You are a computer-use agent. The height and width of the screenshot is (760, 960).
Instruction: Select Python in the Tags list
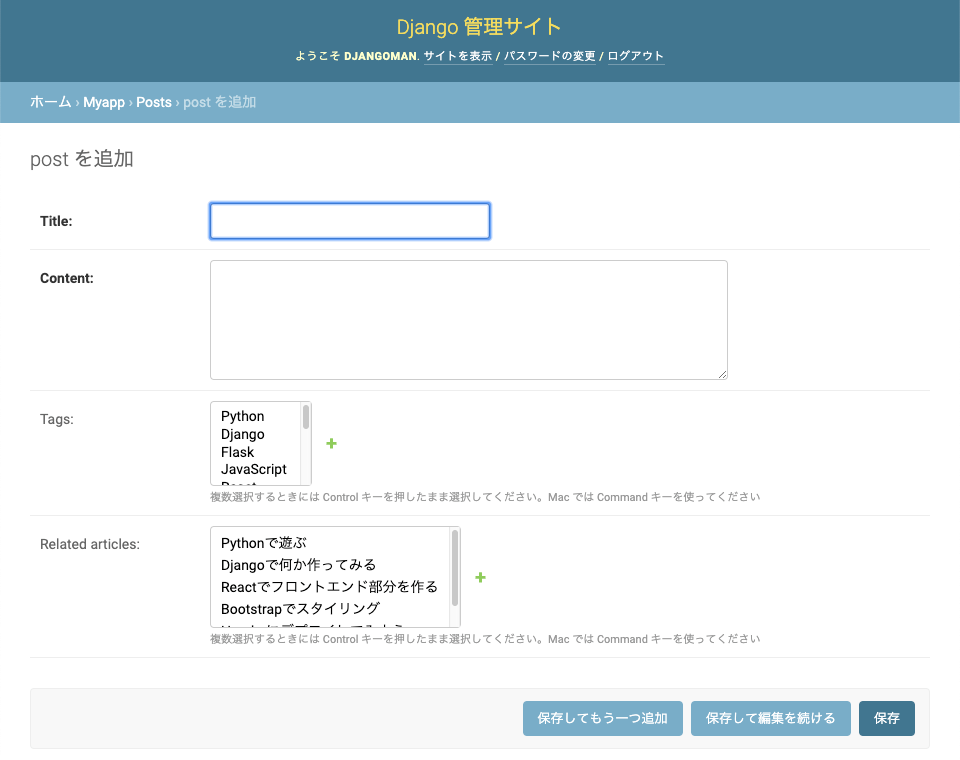tap(243, 416)
